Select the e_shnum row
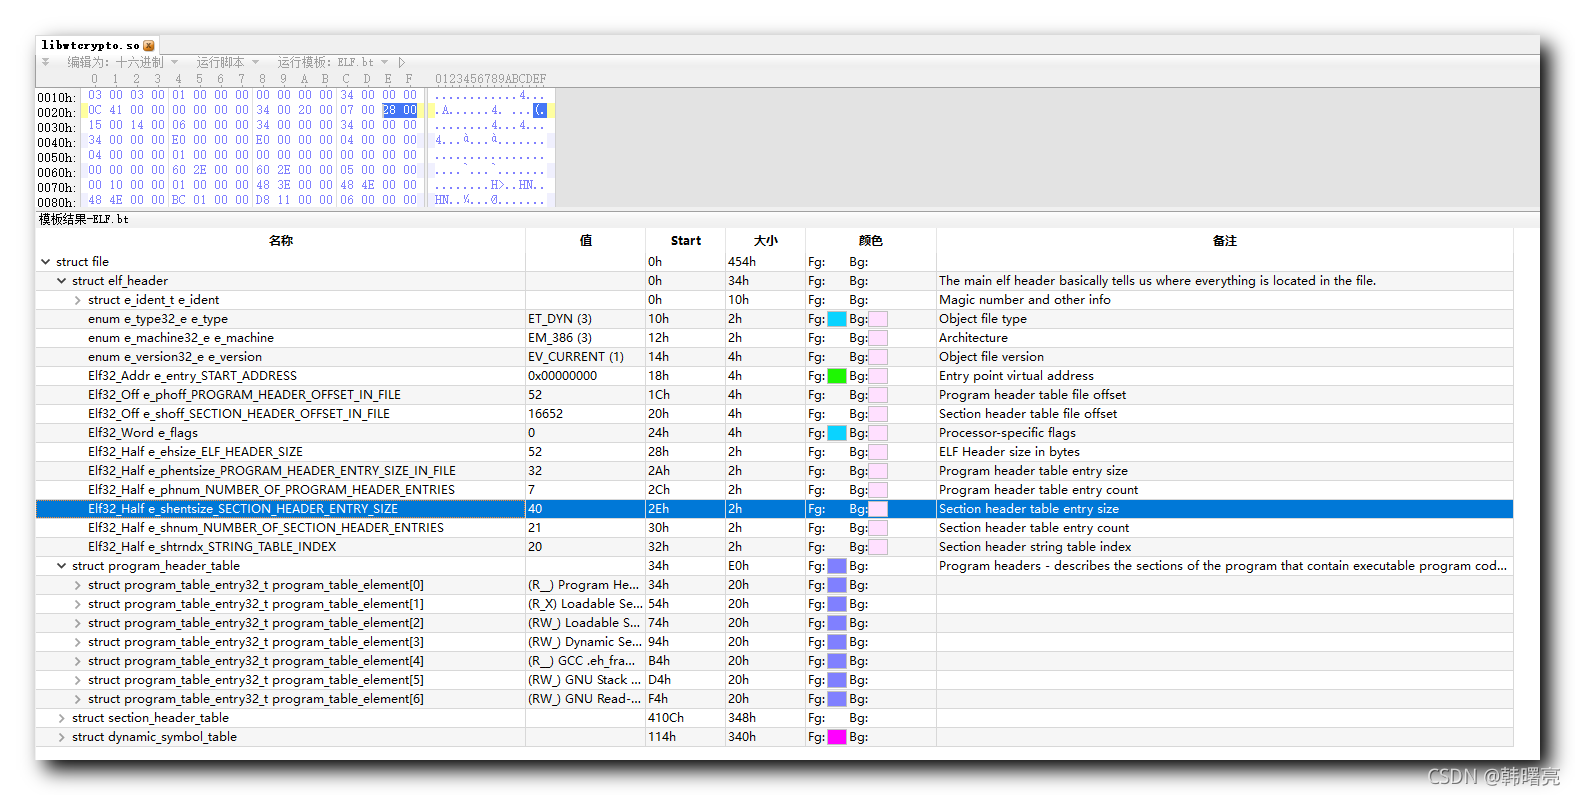Screen dimensions: 1575x795 click(x=774, y=528)
